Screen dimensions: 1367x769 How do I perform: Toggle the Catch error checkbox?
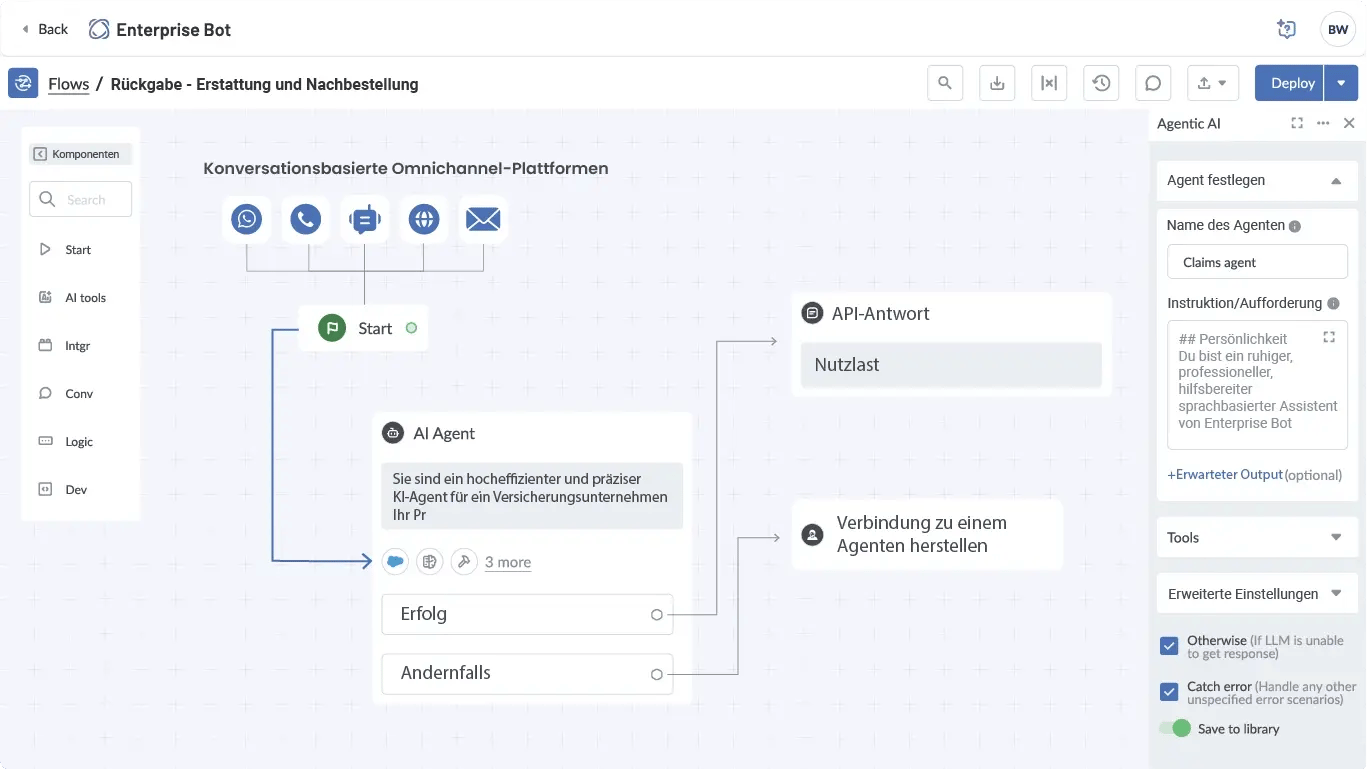click(1169, 692)
